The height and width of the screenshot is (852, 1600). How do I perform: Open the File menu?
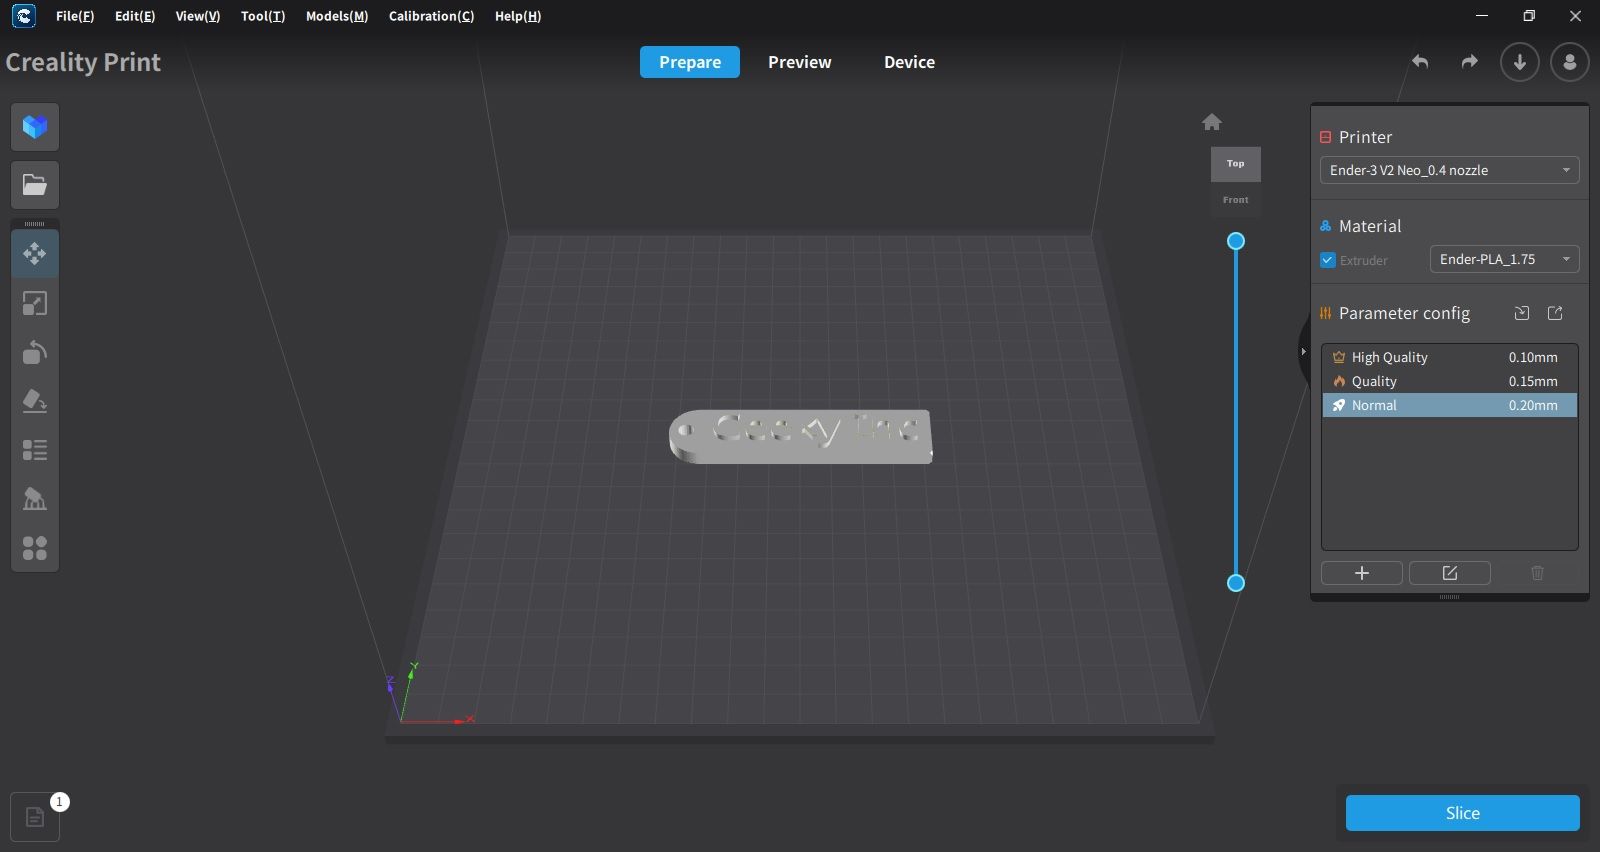[x=75, y=16]
